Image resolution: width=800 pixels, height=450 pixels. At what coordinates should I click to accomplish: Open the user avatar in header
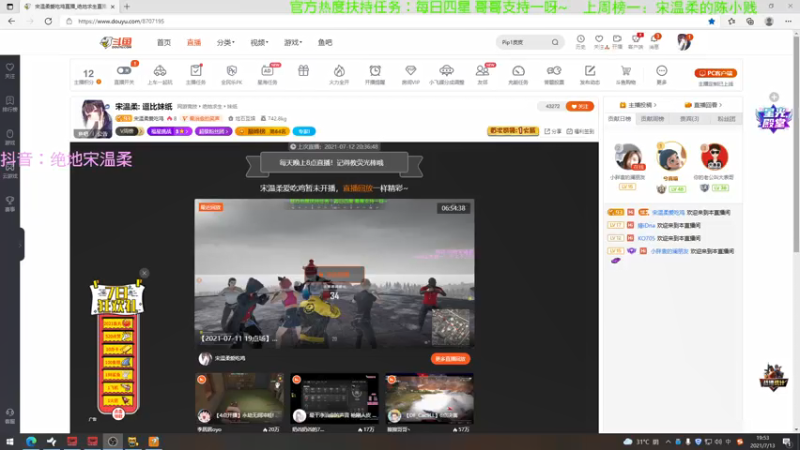tap(684, 42)
